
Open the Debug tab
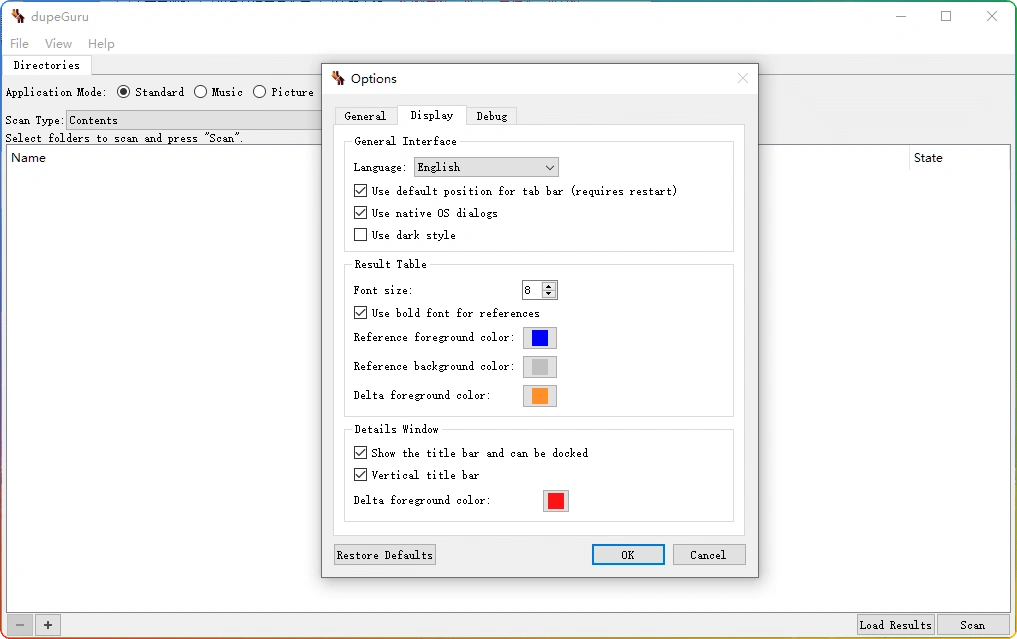[491, 116]
